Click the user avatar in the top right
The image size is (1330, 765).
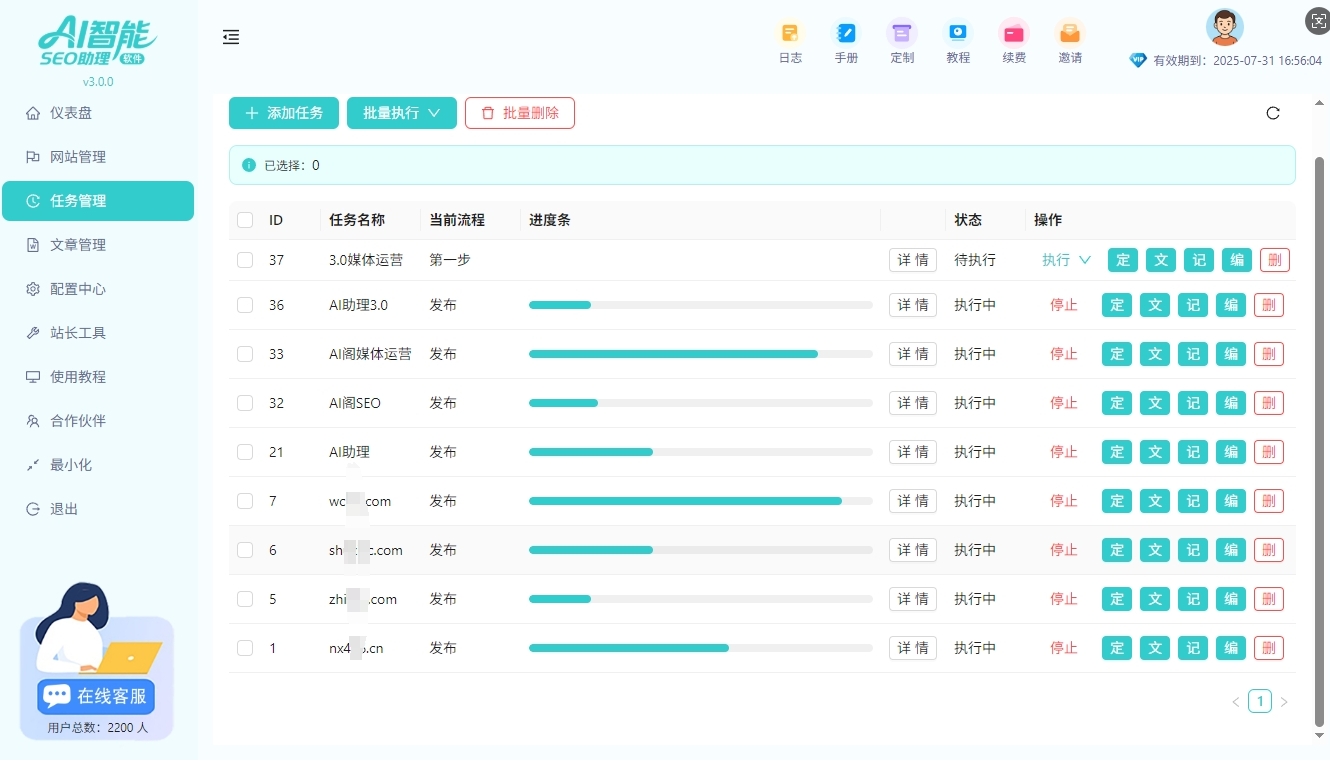click(x=1224, y=27)
